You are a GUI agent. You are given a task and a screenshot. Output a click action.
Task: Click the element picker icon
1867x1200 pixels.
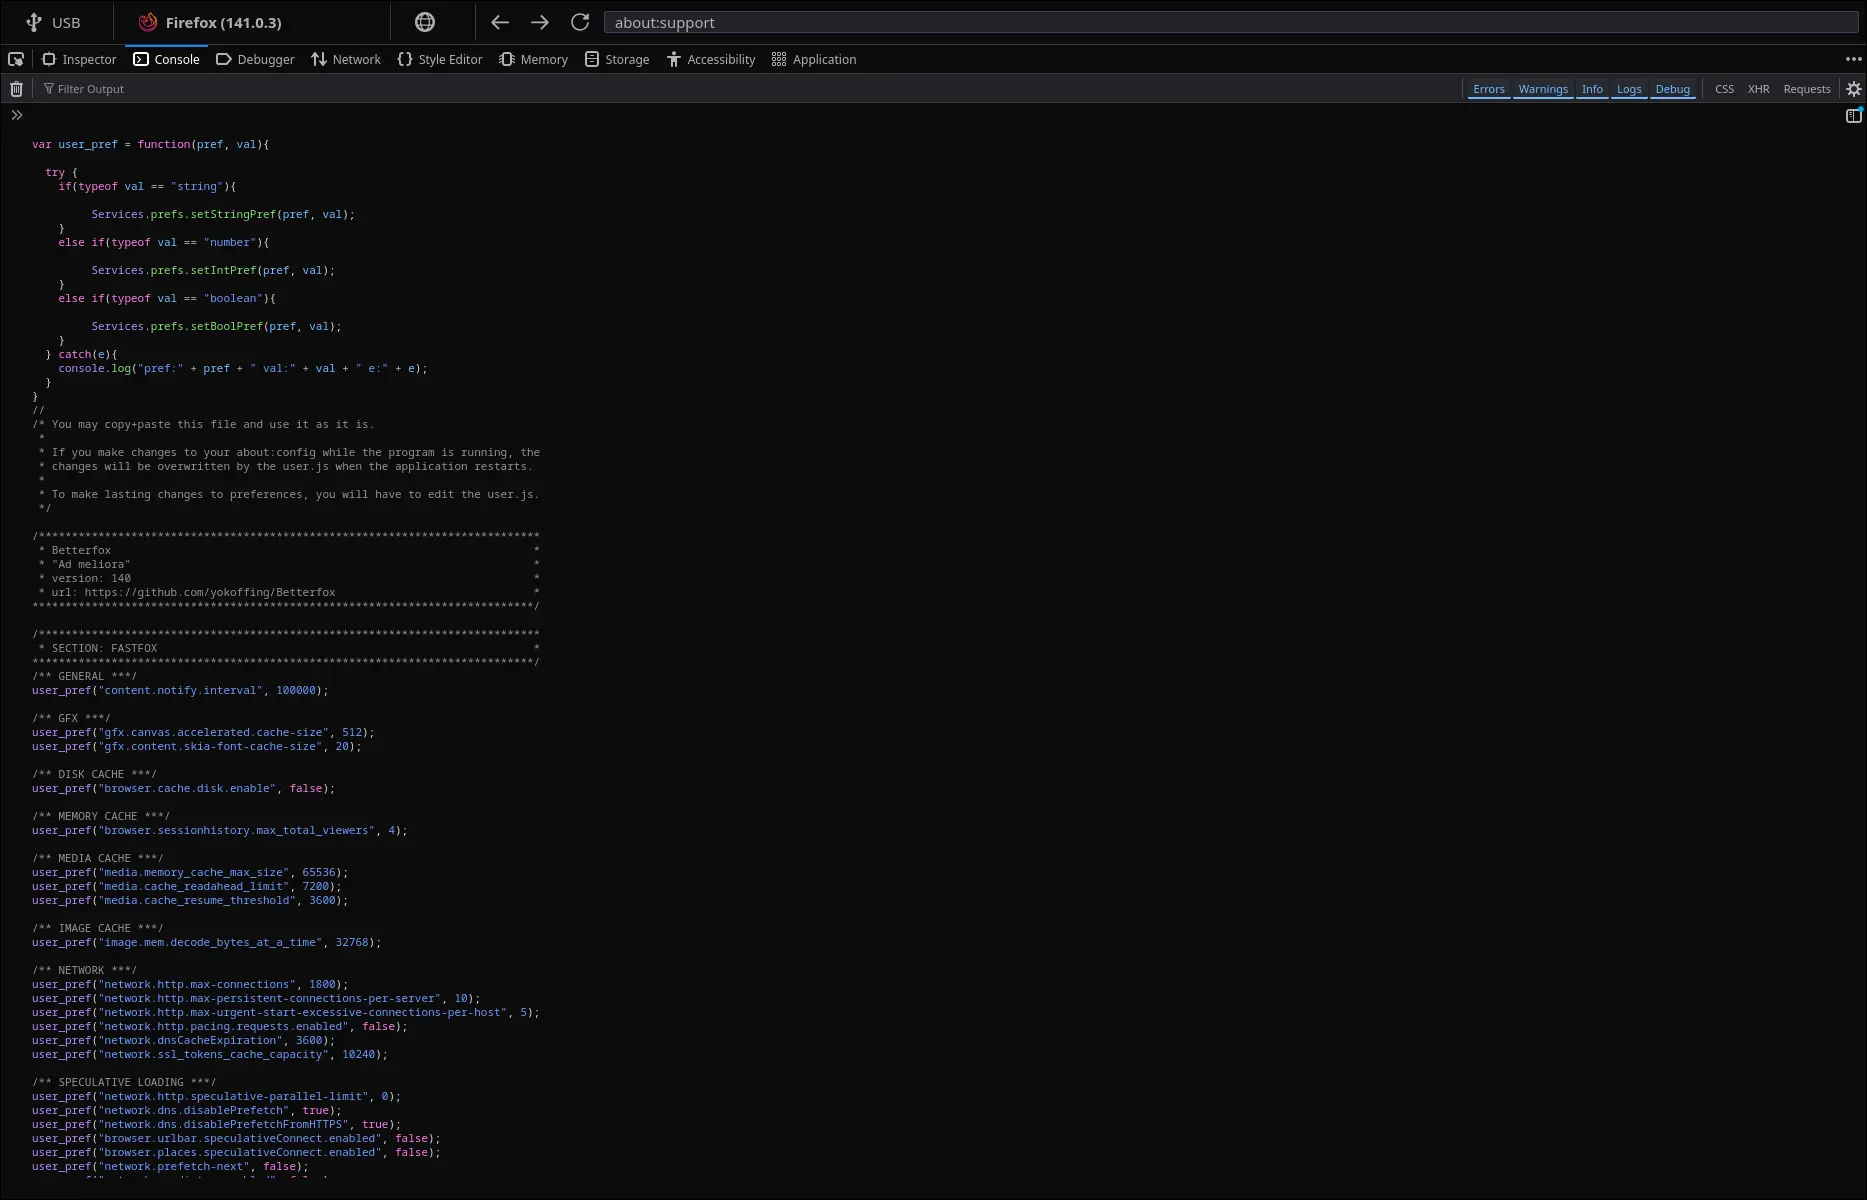[16, 59]
